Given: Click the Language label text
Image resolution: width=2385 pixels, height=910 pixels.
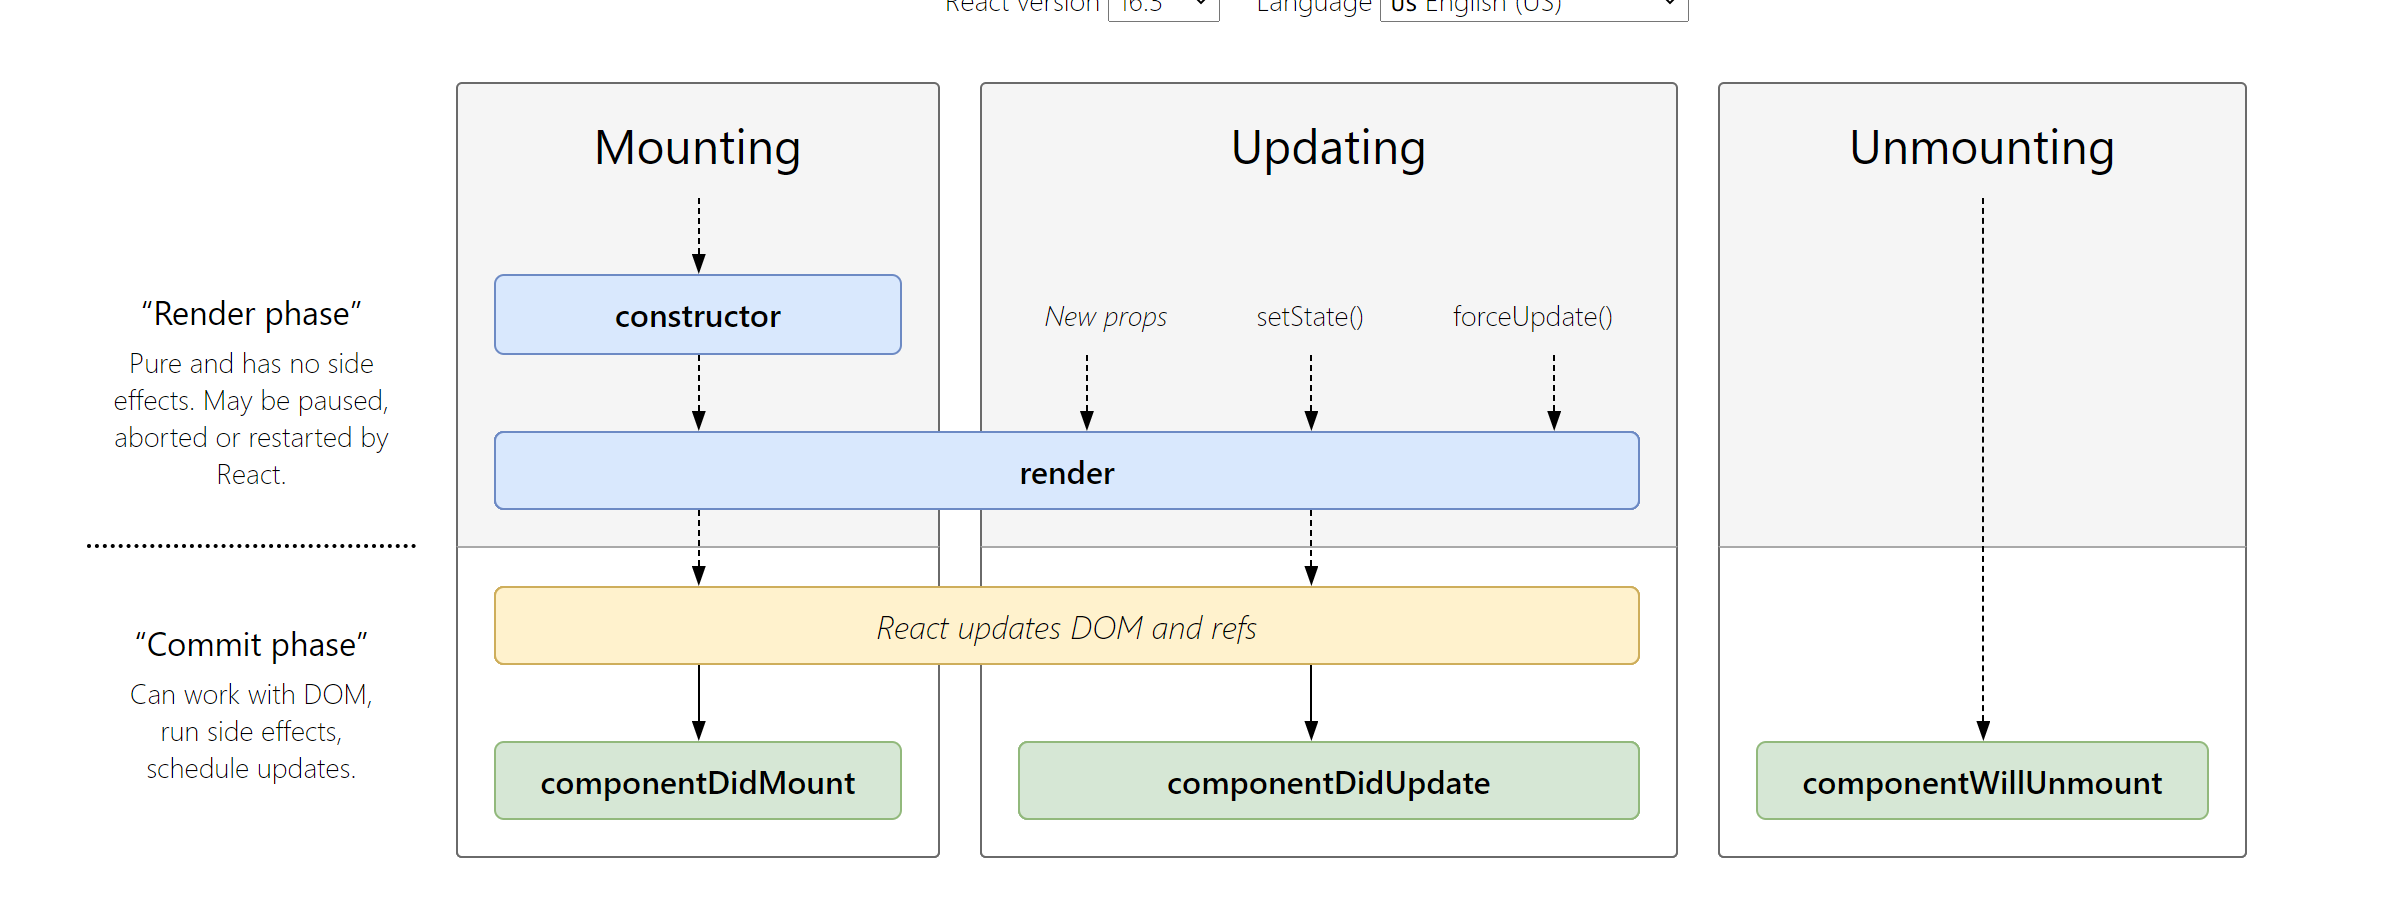Looking at the screenshot, I should pos(1313,6).
